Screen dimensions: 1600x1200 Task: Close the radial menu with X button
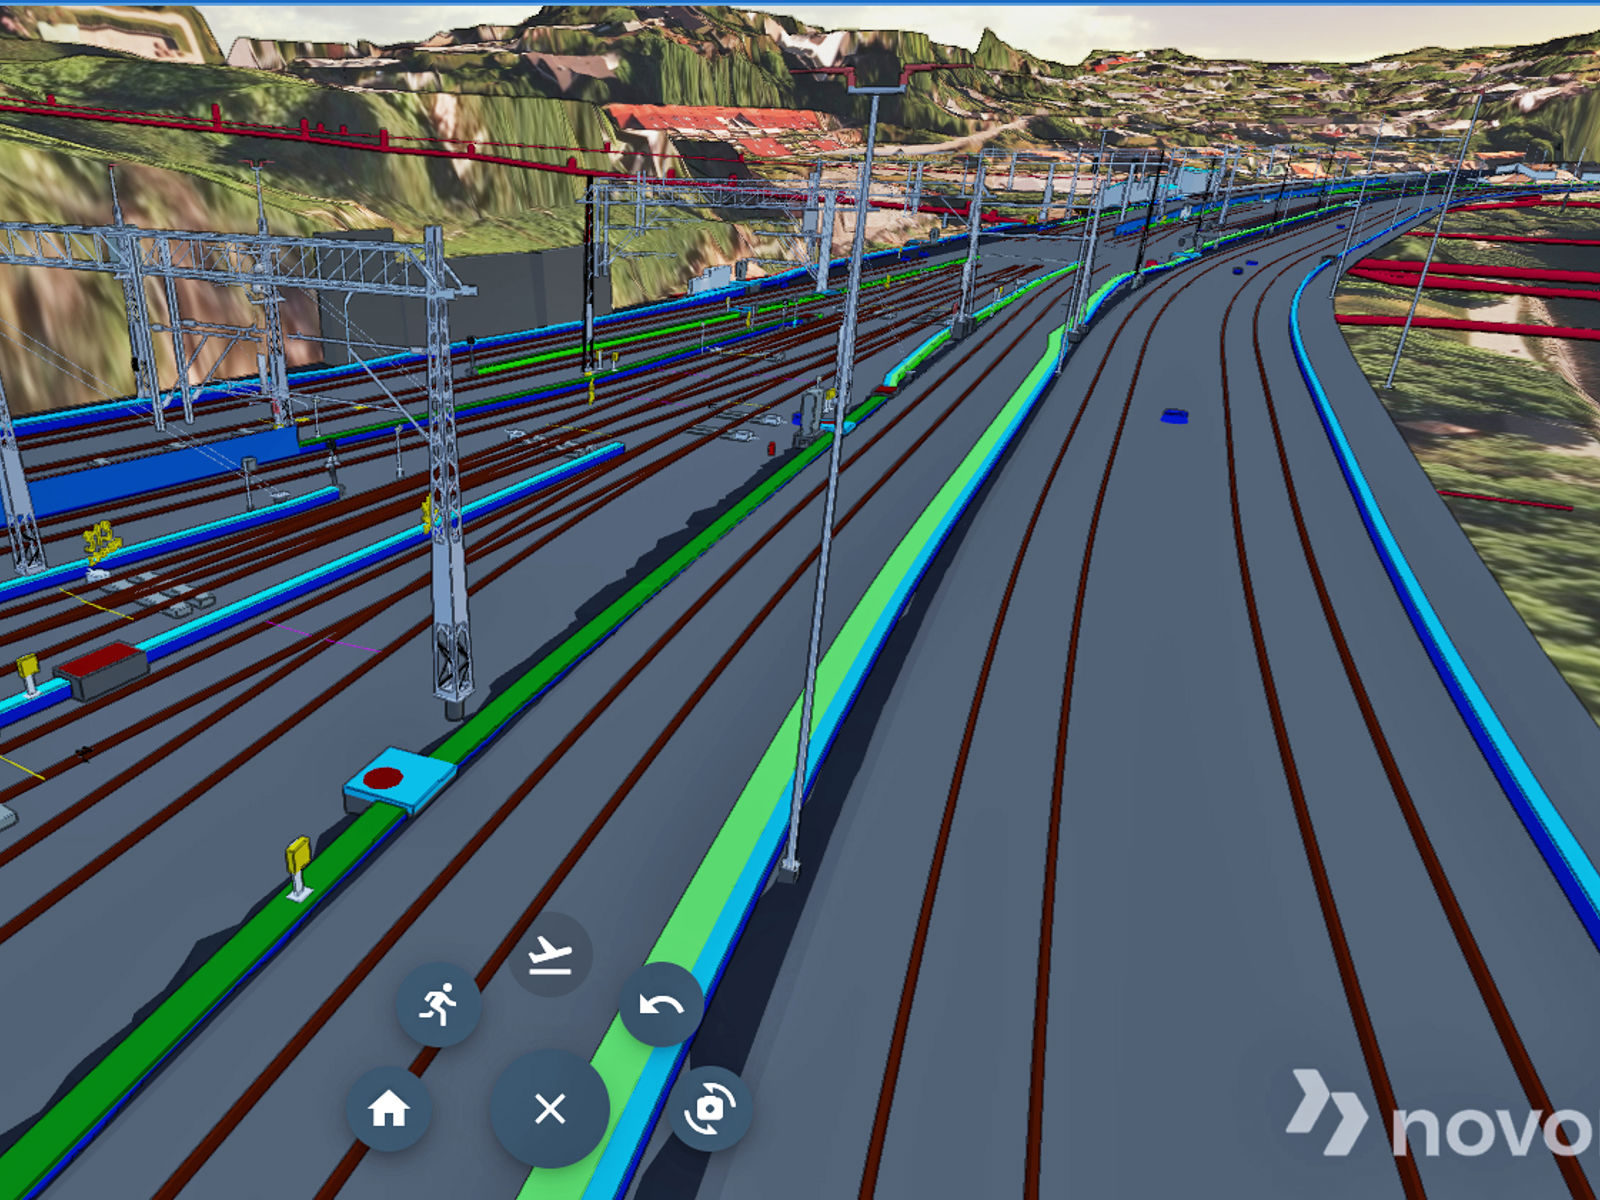click(550, 1108)
